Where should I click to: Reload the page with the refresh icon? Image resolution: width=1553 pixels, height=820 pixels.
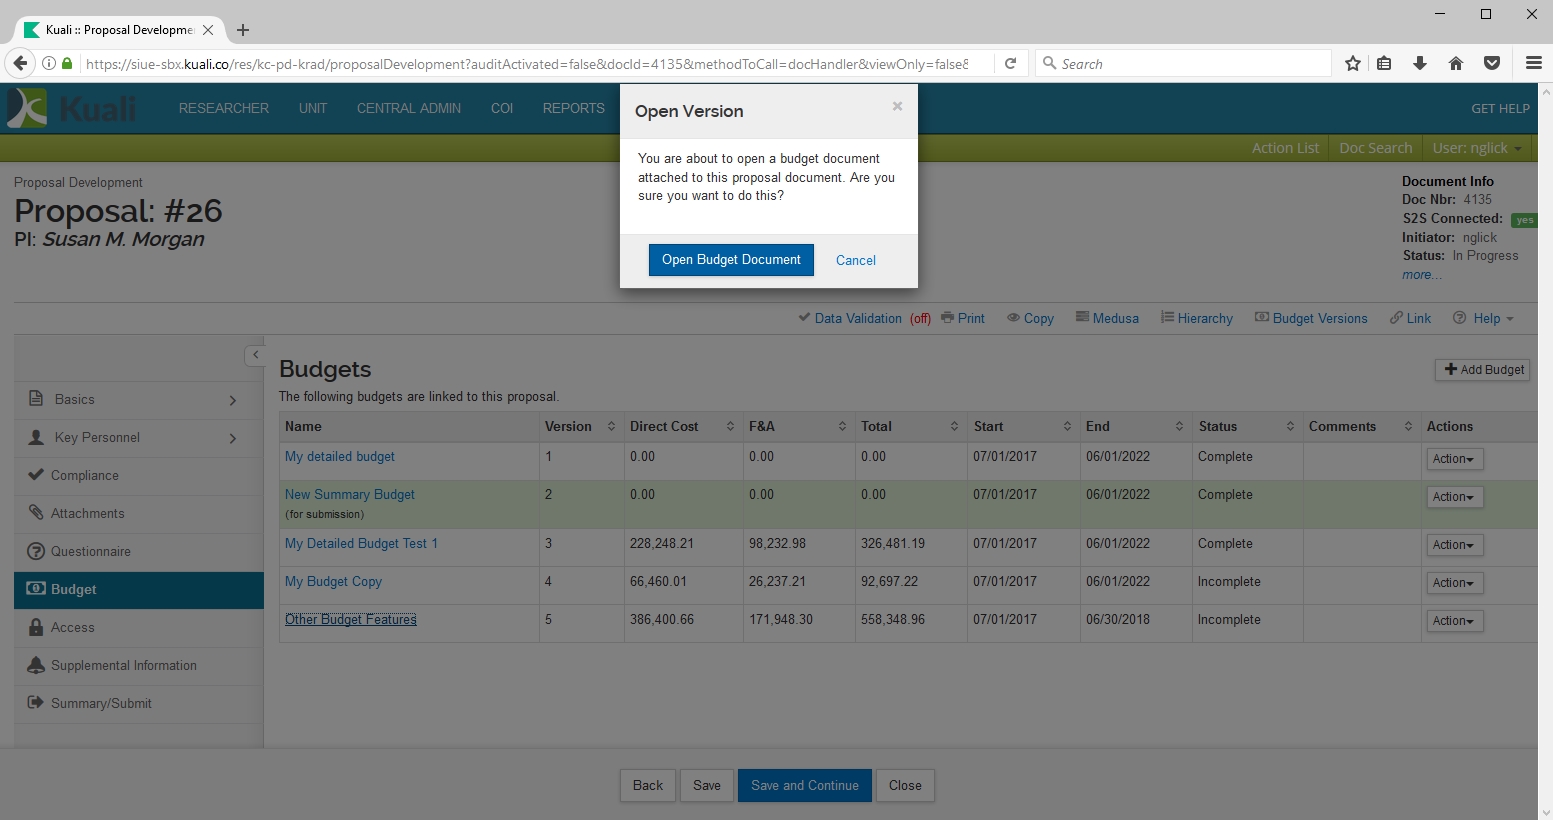(1010, 64)
